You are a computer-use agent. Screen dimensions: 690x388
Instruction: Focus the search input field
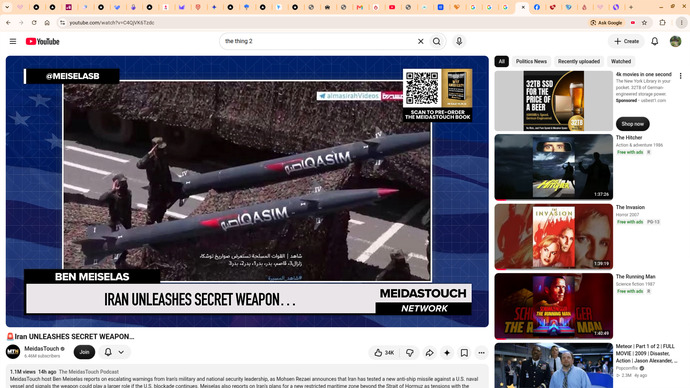click(319, 41)
